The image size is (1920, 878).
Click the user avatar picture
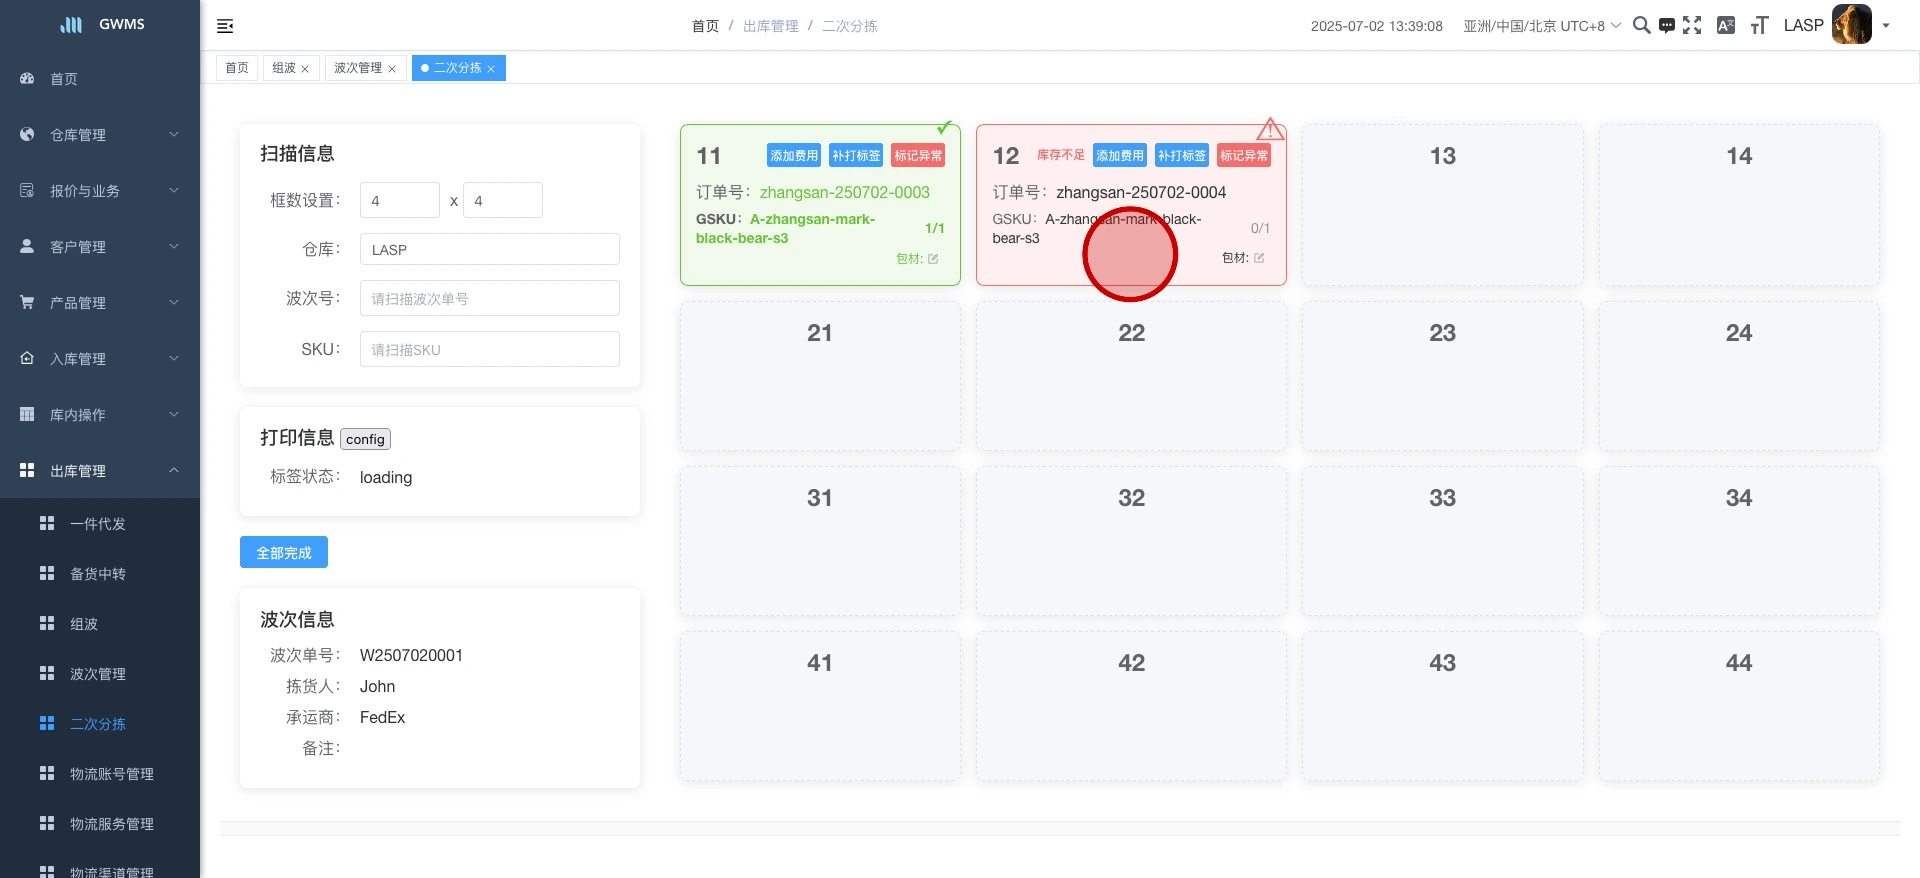click(1851, 25)
